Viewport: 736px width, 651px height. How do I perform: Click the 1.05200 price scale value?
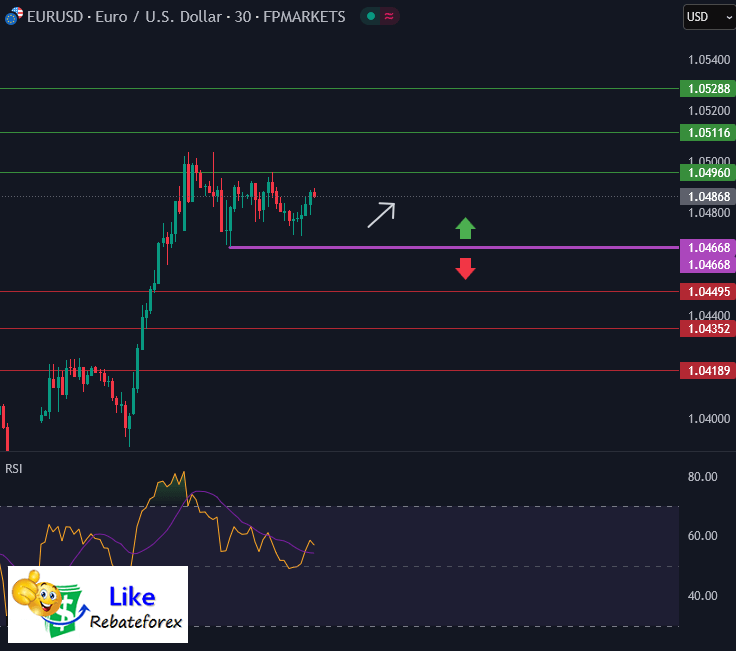coord(709,111)
